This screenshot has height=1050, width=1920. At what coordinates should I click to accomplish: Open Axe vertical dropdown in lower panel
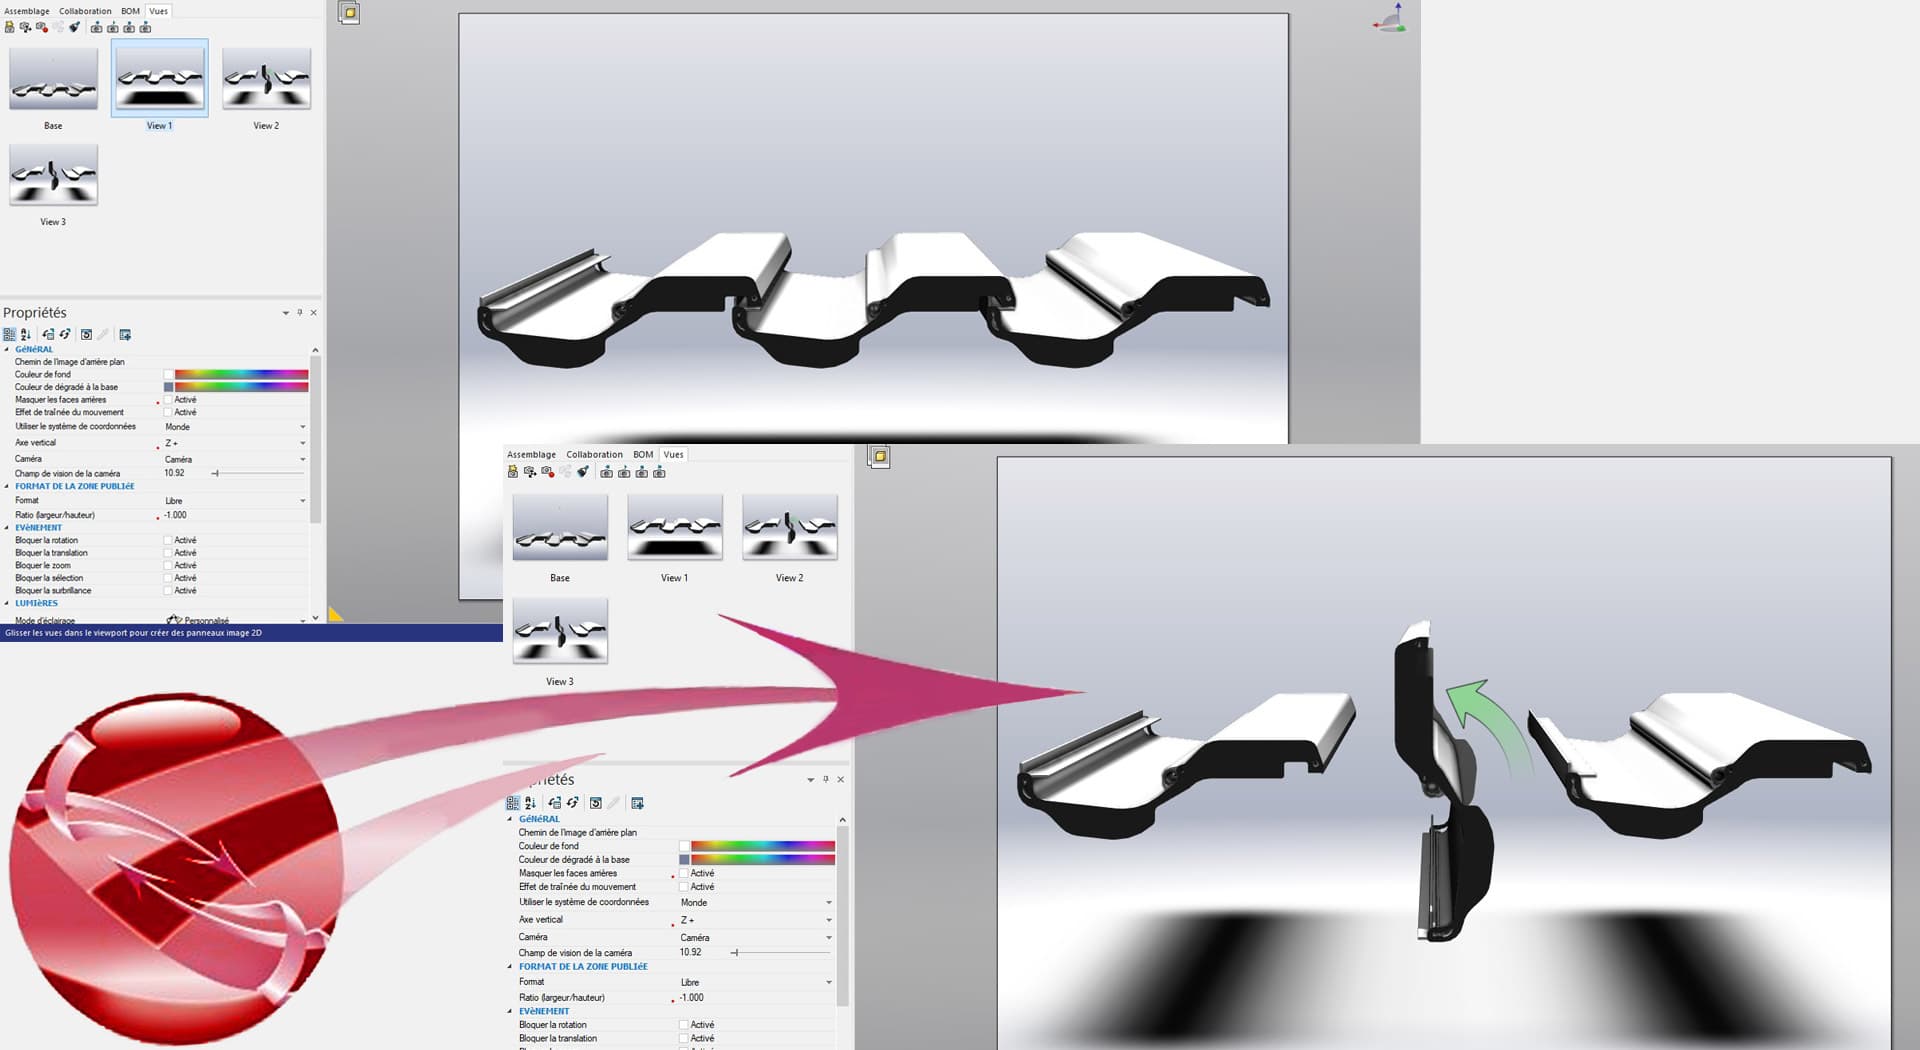click(829, 920)
